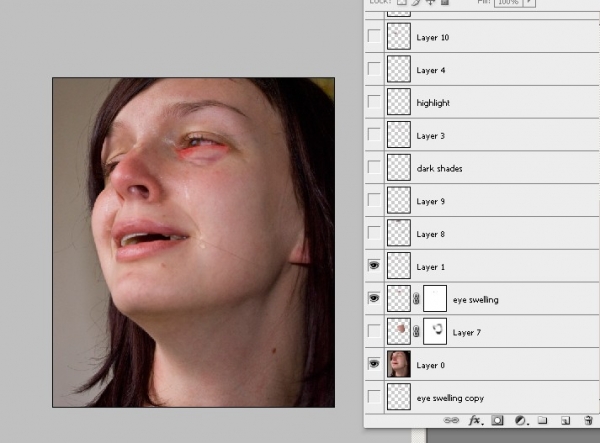The width and height of the screenshot is (600, 443).
Task: Show eye swelling copy layer
Action: [374, 396]
